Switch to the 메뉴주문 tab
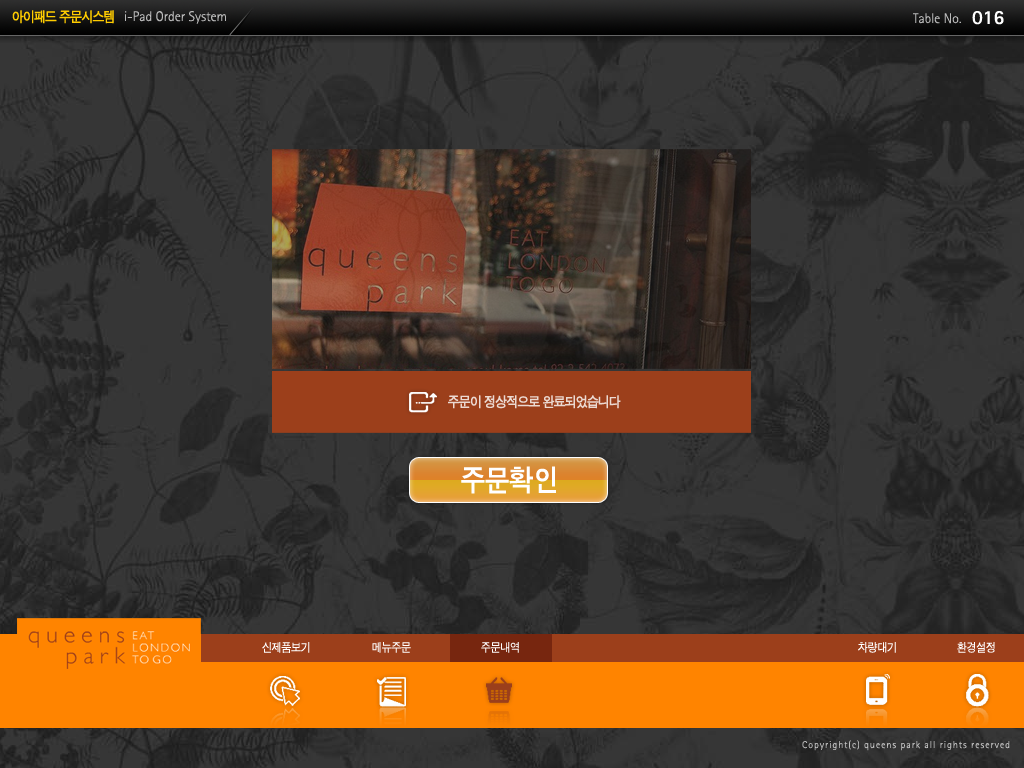 pyautogui.click(x=391, y=648)
